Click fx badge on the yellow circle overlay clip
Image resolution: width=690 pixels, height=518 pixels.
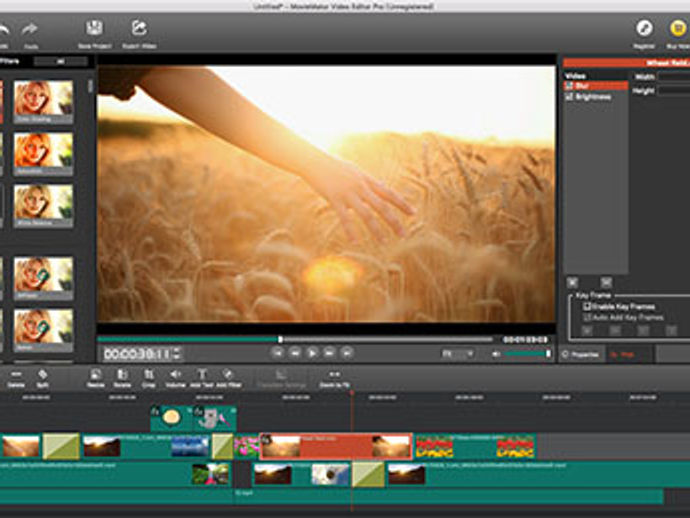155,411
